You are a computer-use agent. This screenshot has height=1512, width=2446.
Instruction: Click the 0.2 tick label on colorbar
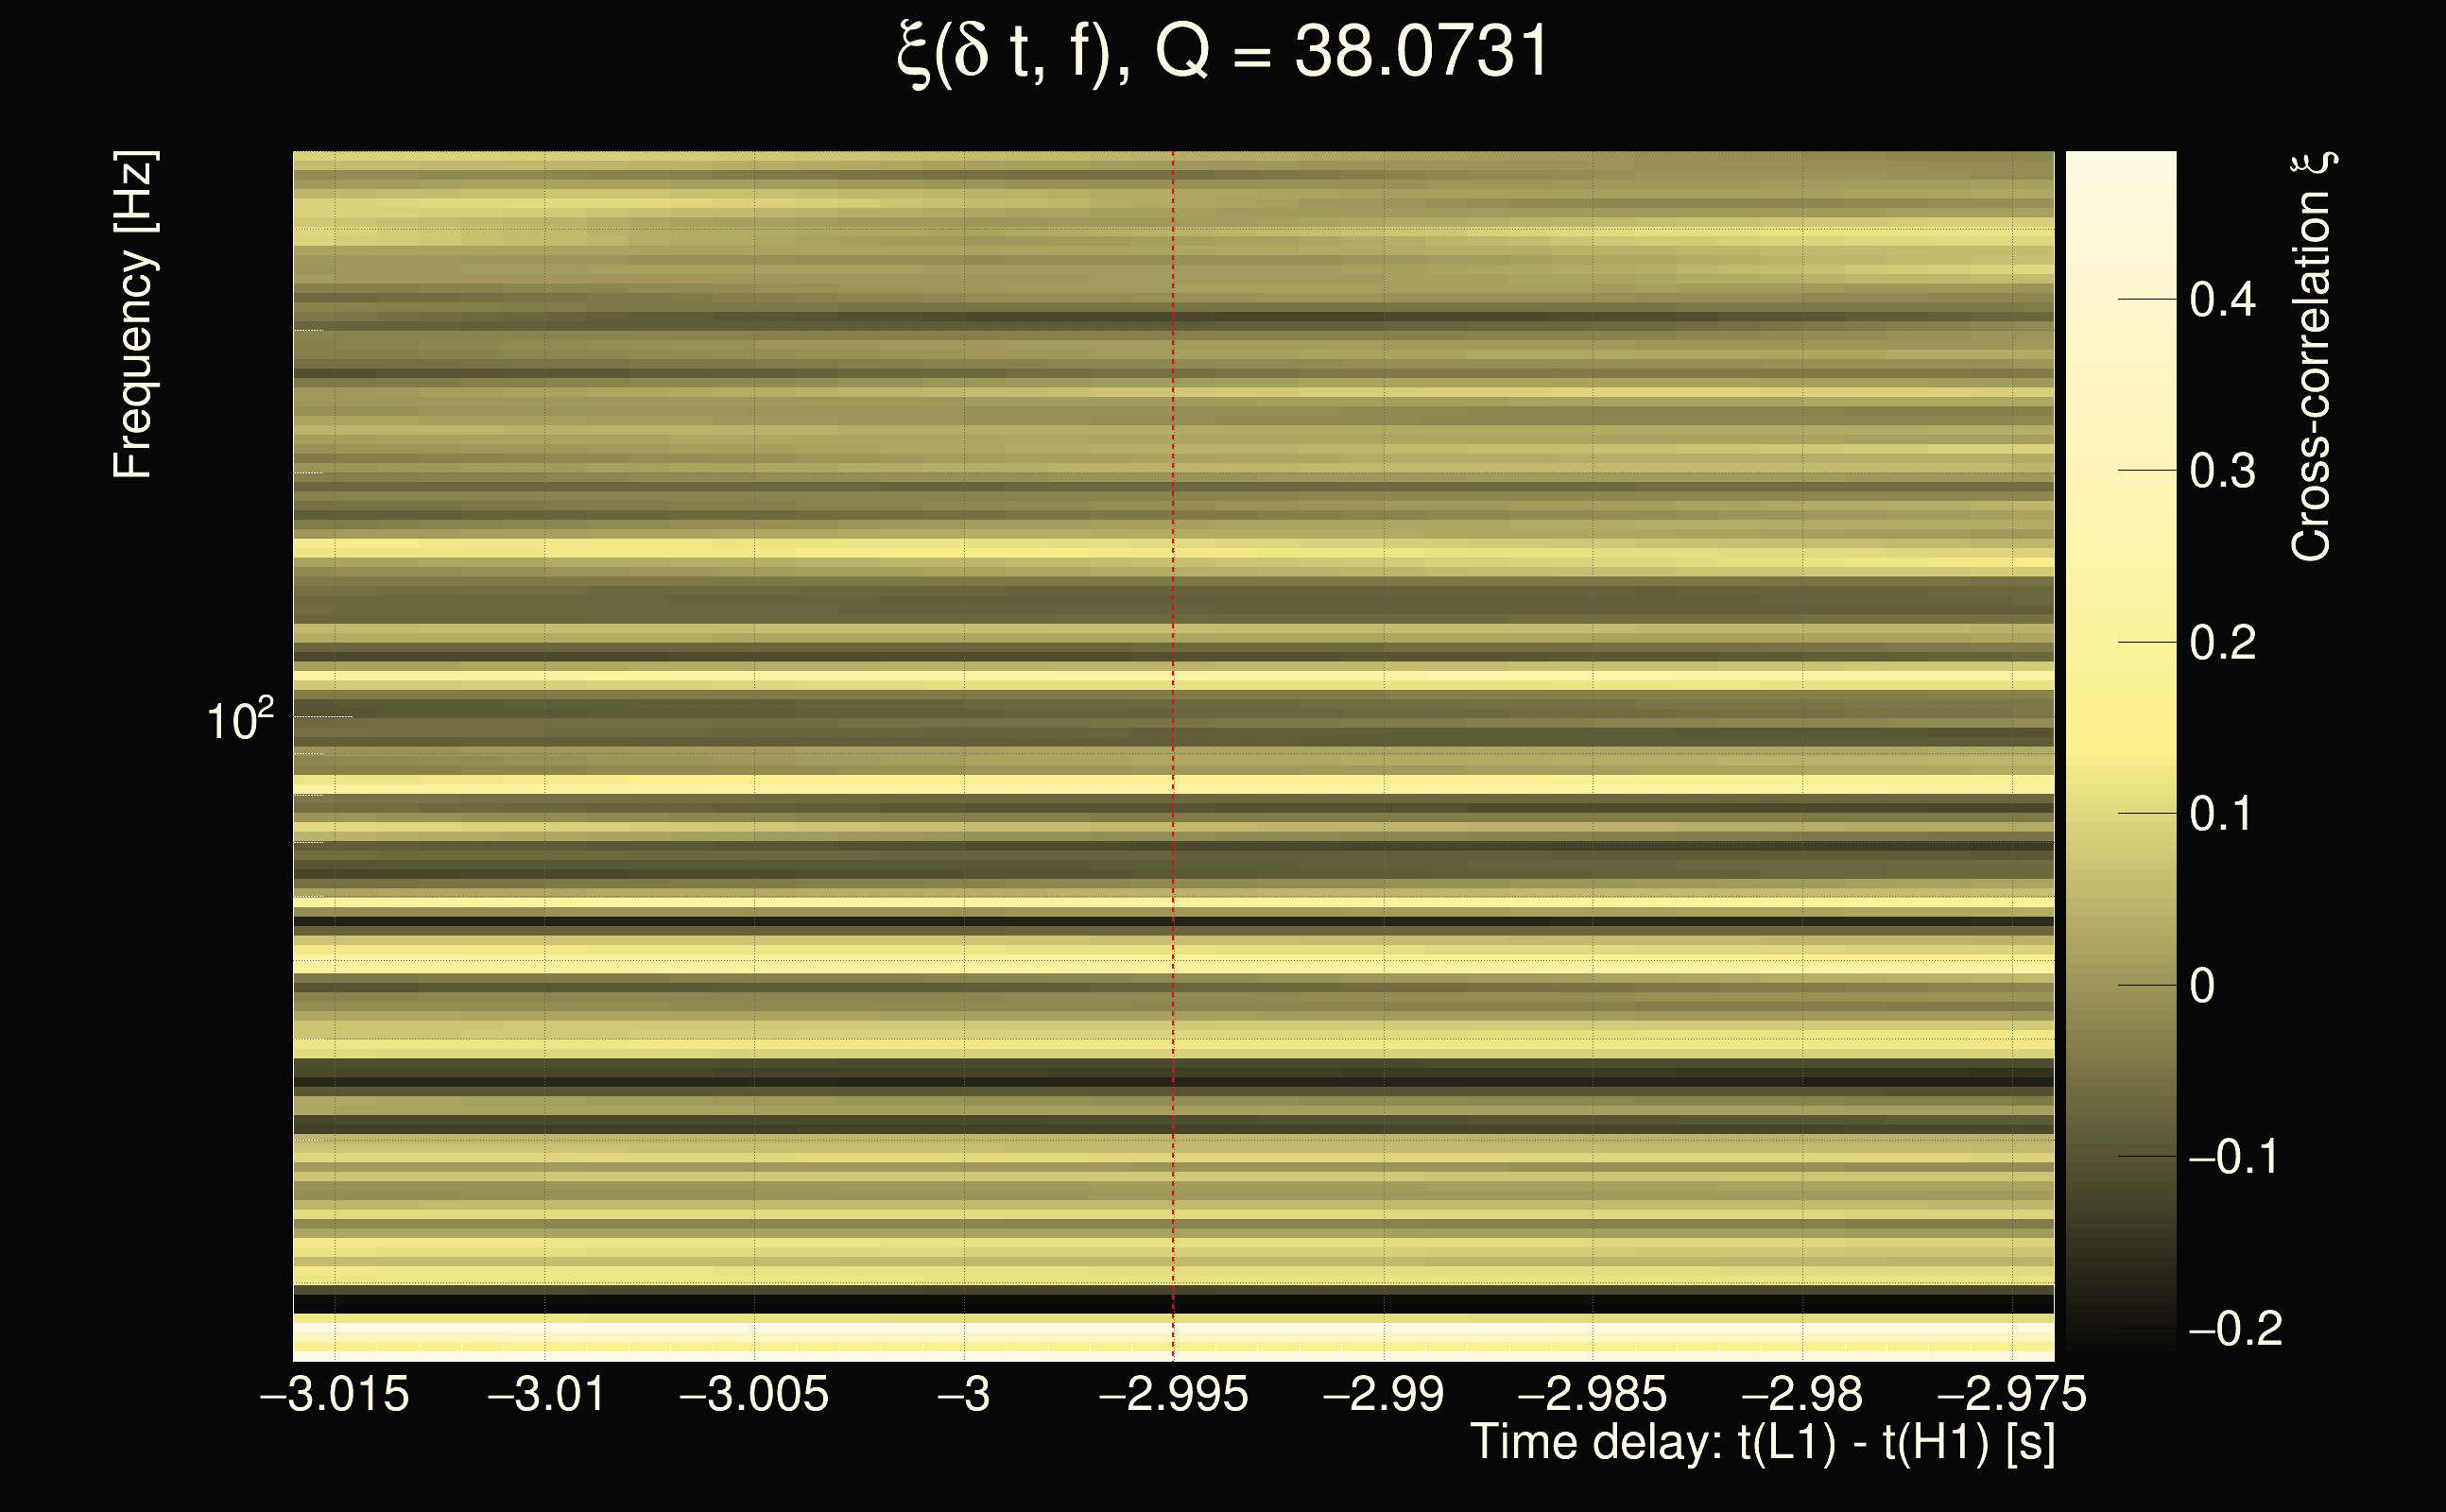click(x=2222, y=642)
